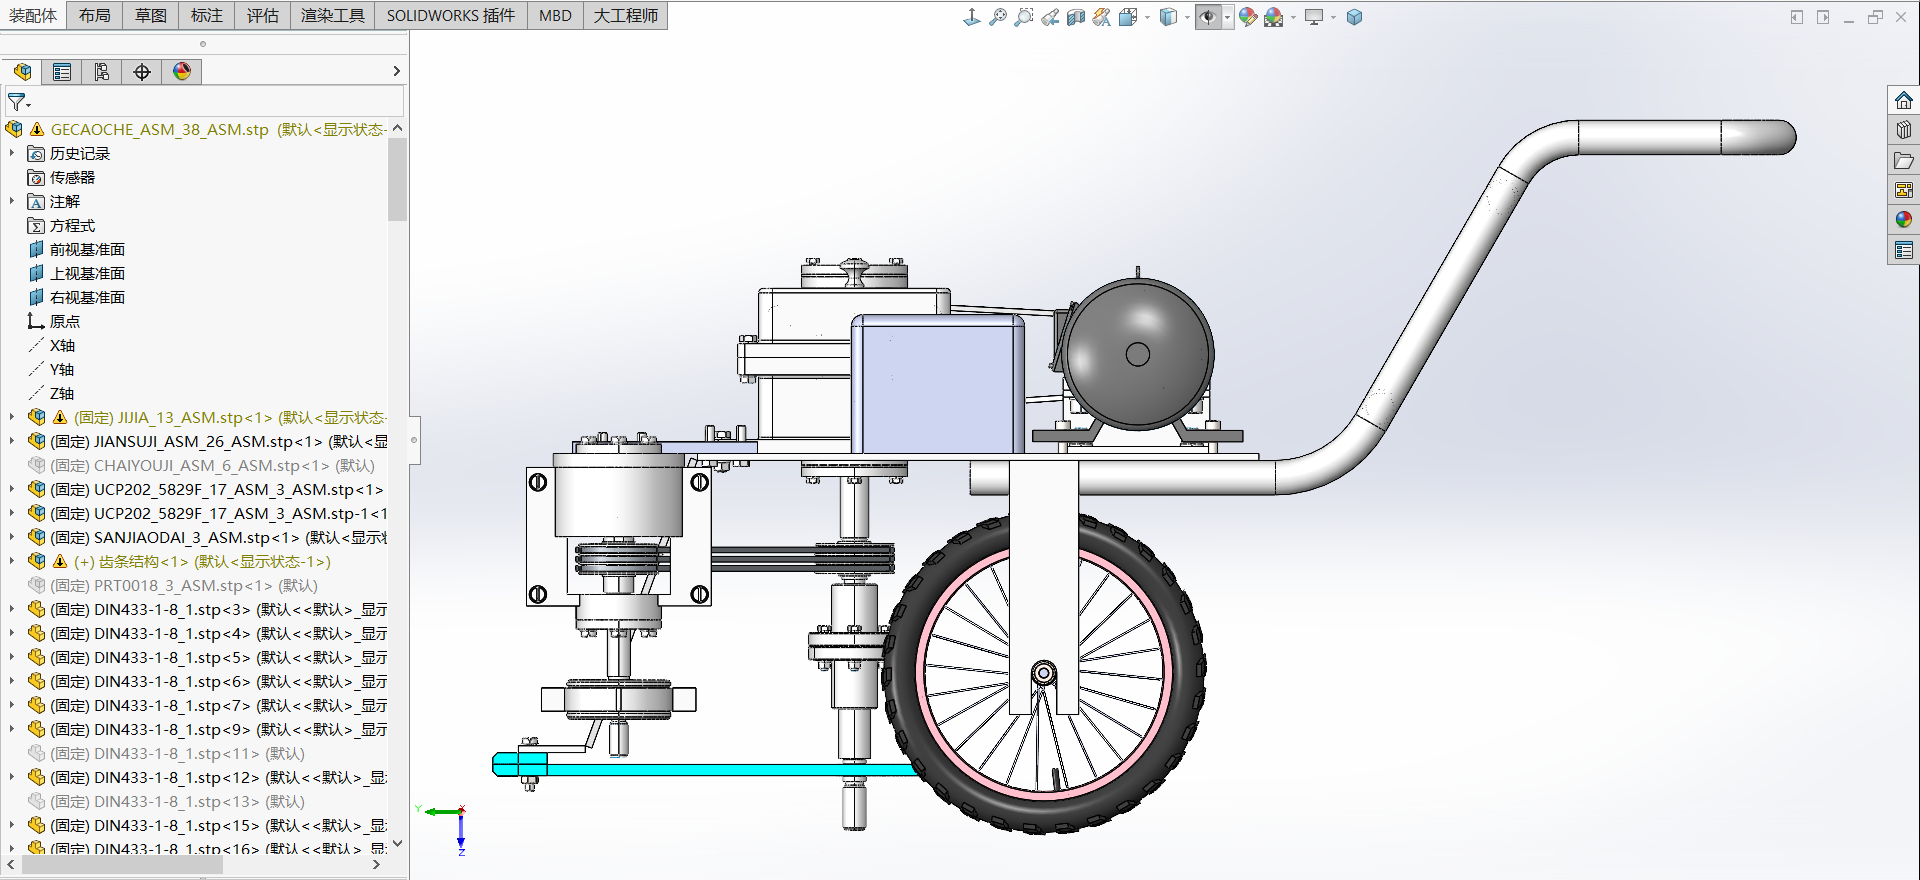Open Display Style dropdown arrow
This screenshot has width=1920, height=880.
pos(1187,17)
